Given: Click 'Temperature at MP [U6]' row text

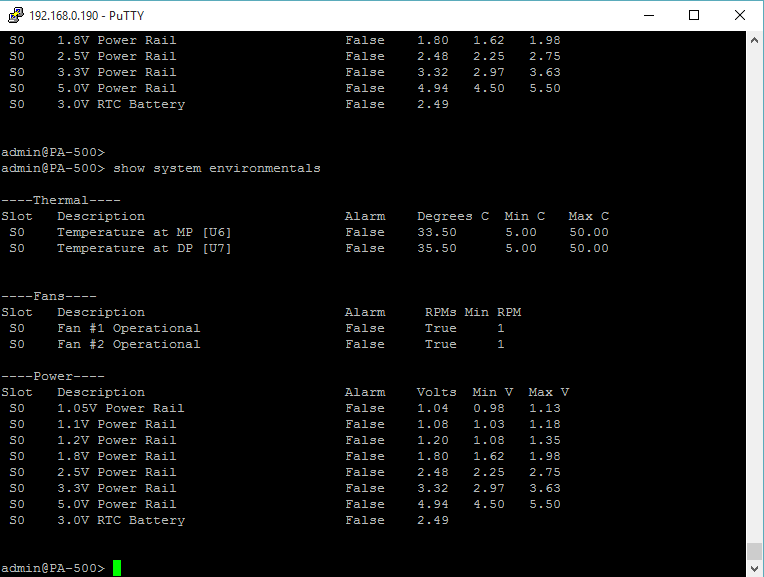Looking at the screenshot, I should coord(144,232).
